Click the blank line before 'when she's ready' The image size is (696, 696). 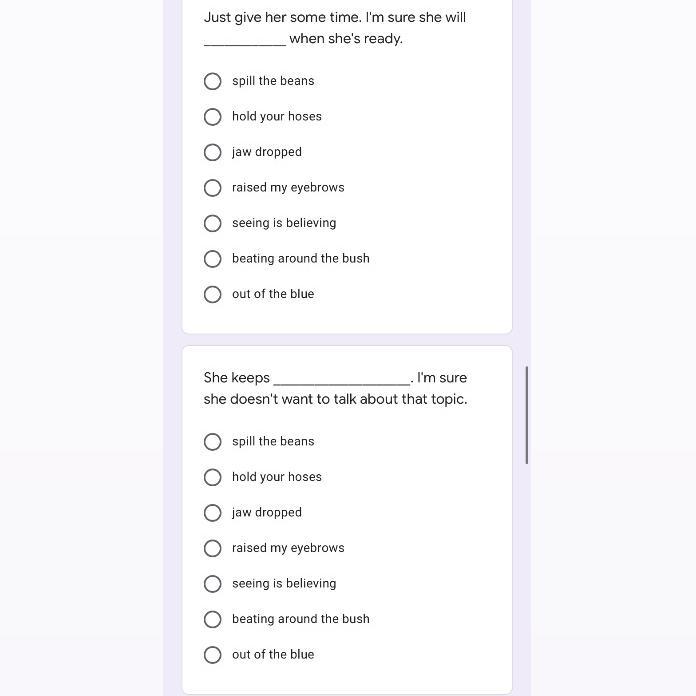(245, 41)
